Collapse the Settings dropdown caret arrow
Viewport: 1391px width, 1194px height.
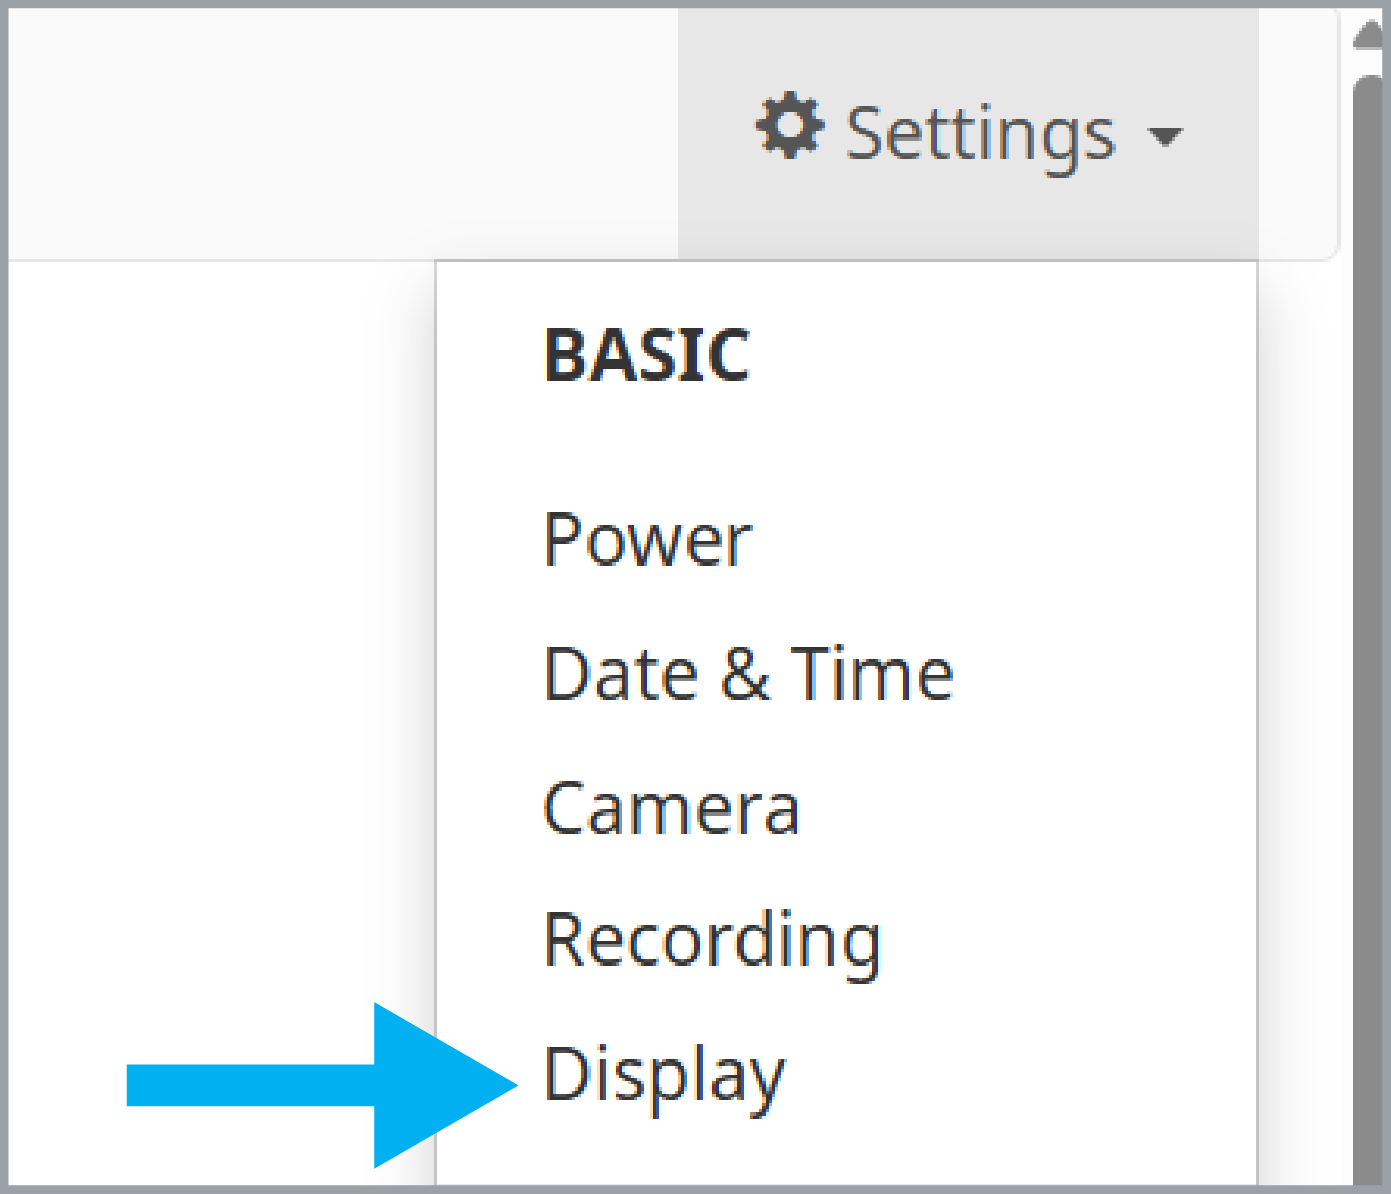pos(1165,135)
